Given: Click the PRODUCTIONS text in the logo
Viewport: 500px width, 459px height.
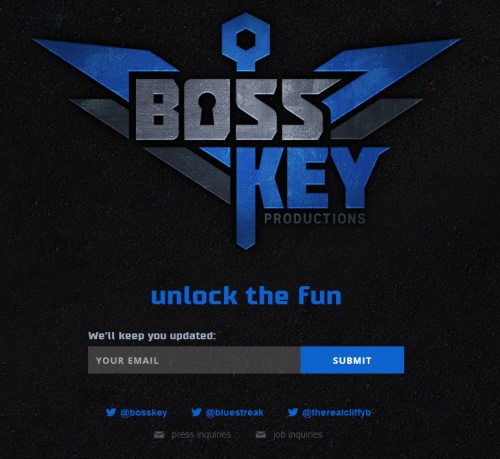Looking at the screenshot, I should tap(315, 219).
